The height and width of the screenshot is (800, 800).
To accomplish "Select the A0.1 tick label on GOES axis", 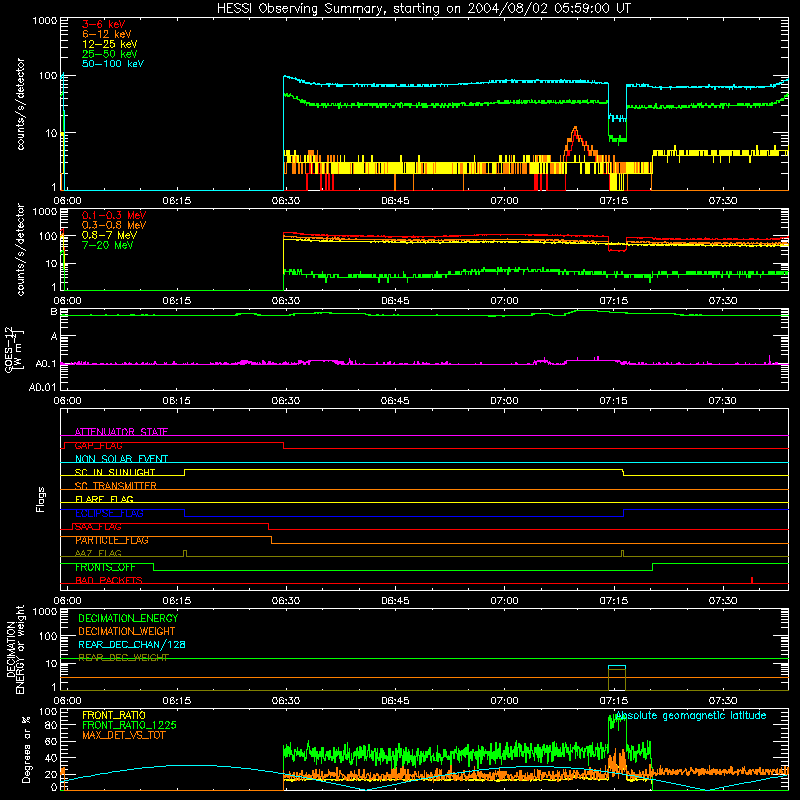I will coord(45,364).
